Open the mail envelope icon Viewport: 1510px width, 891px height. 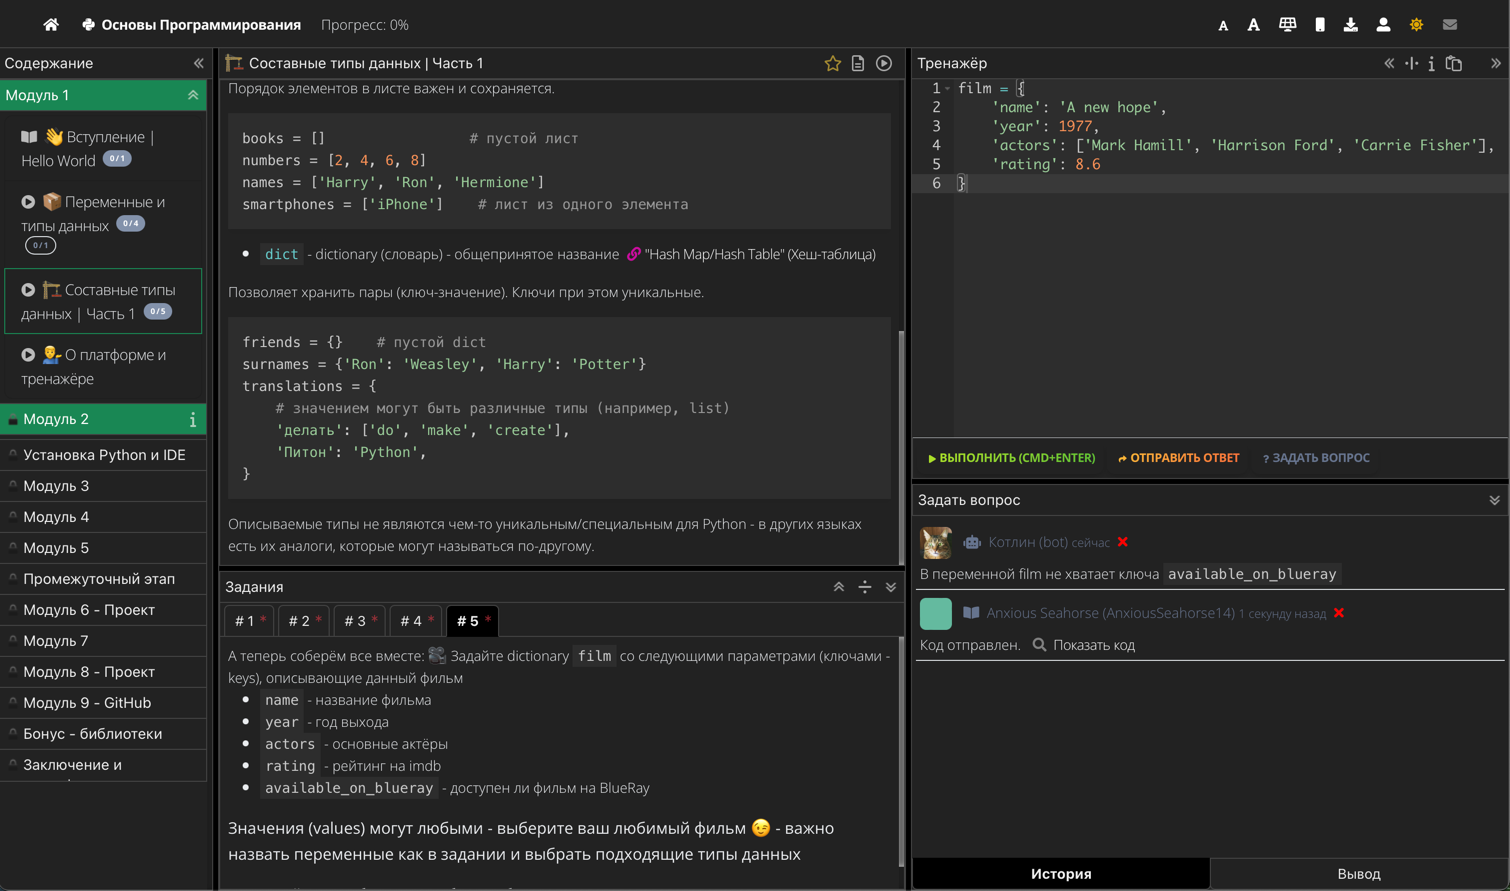coord(1449,25)
